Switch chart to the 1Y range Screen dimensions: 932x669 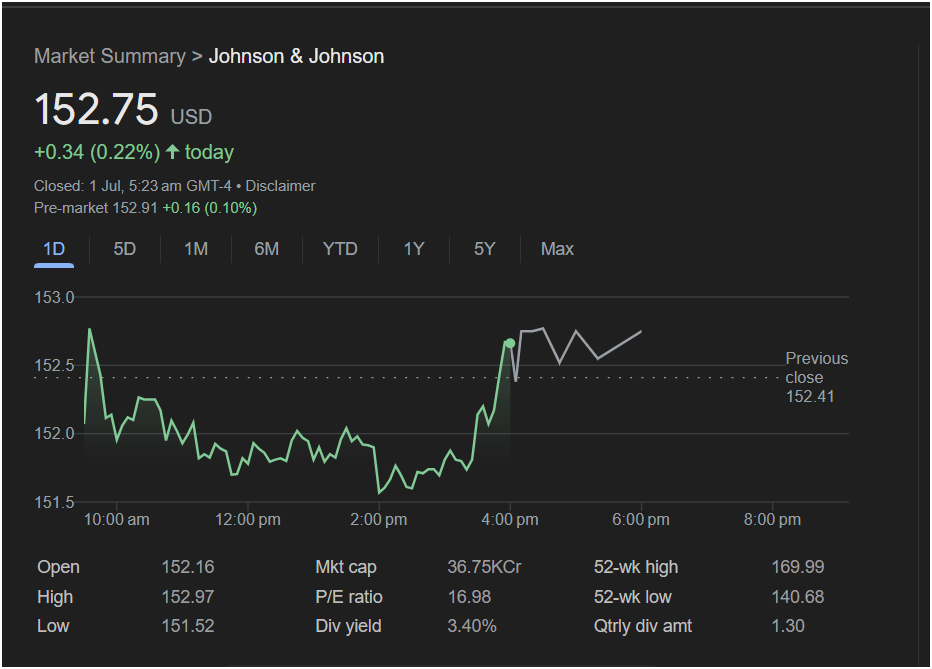[414, 249]
